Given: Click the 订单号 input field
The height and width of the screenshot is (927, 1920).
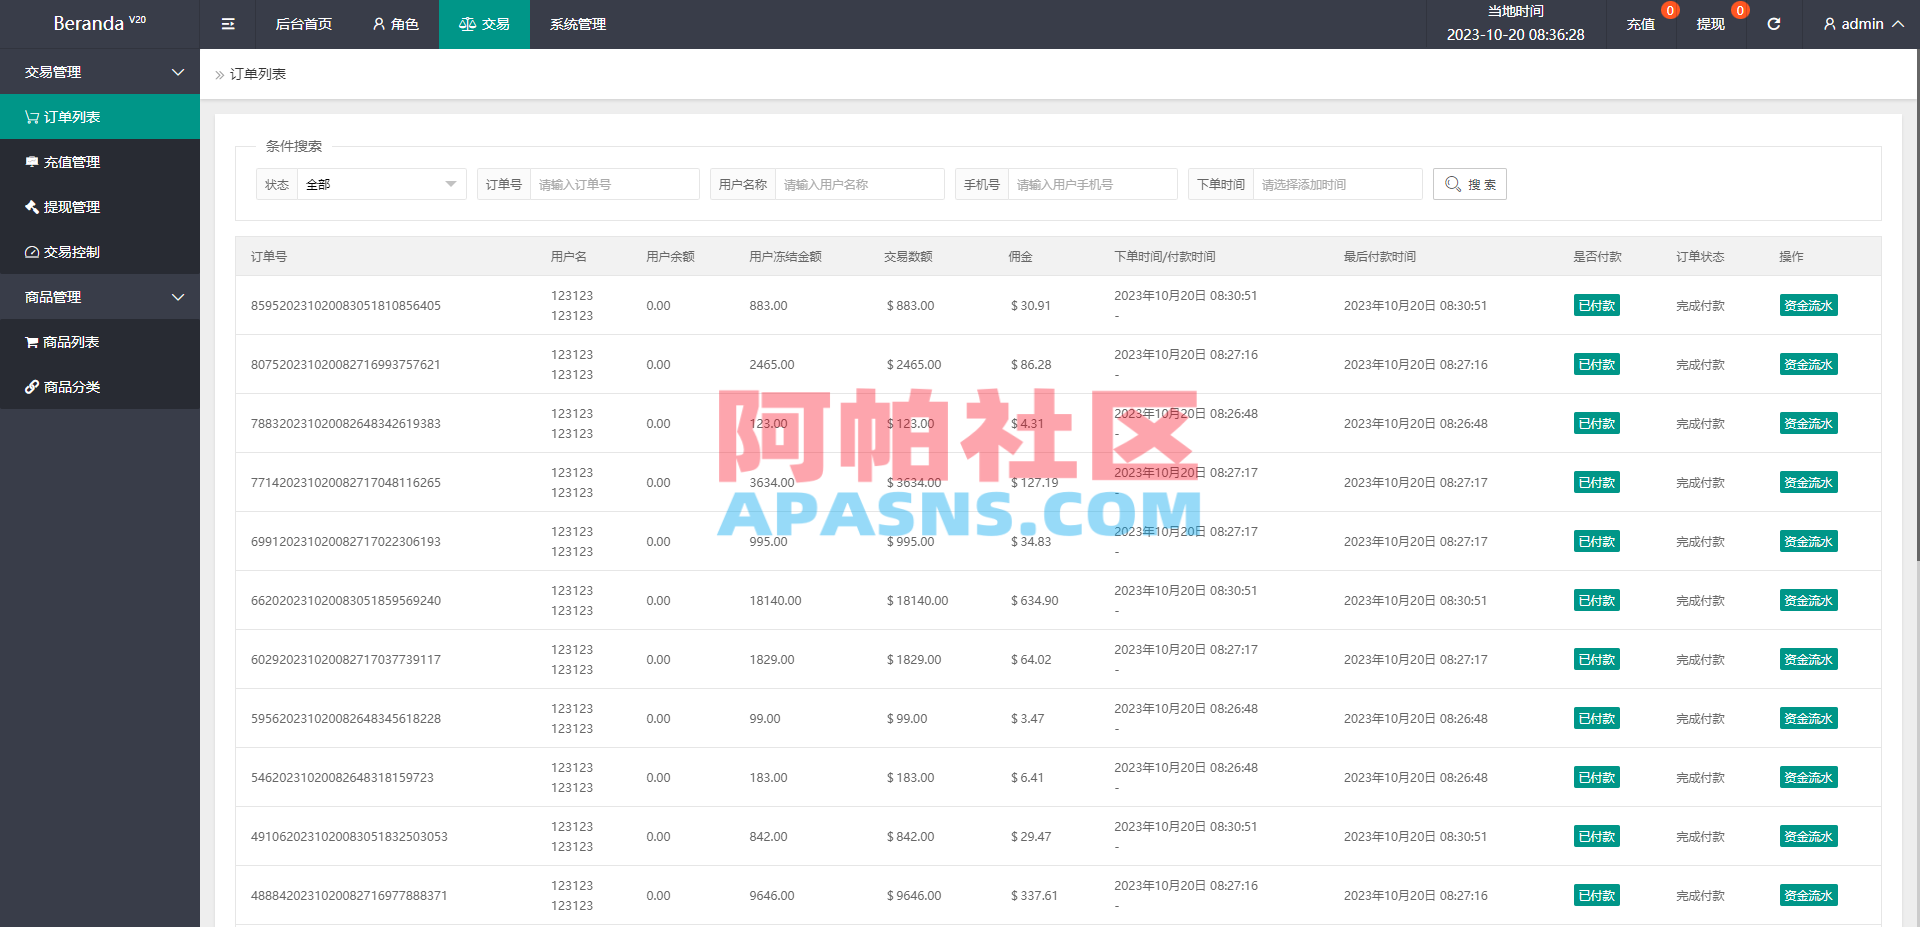Looking at the screenshot, I should click(614, 184).
